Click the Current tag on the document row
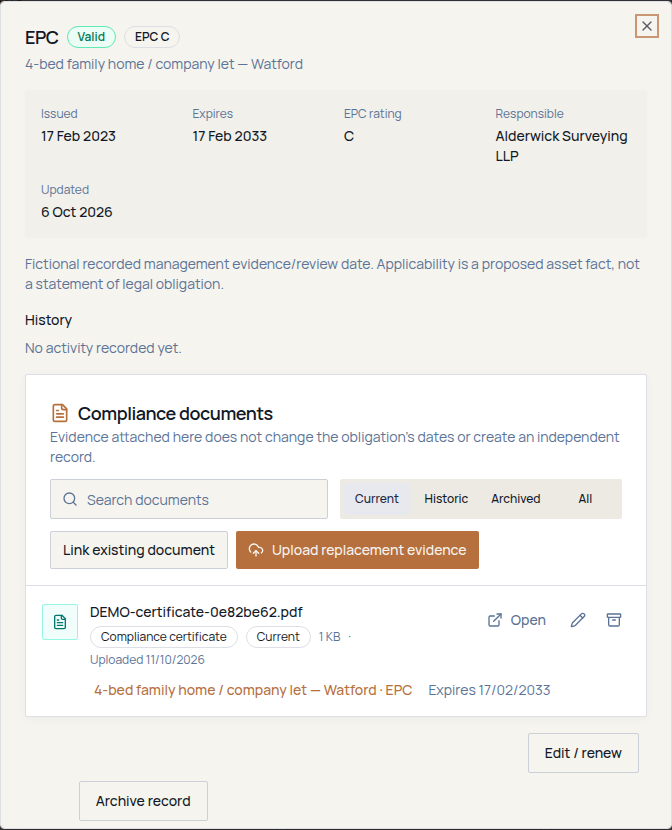Image resolution: width=672 pixels, height=830 pixels. pyautogui.click(x=278, y=637)
